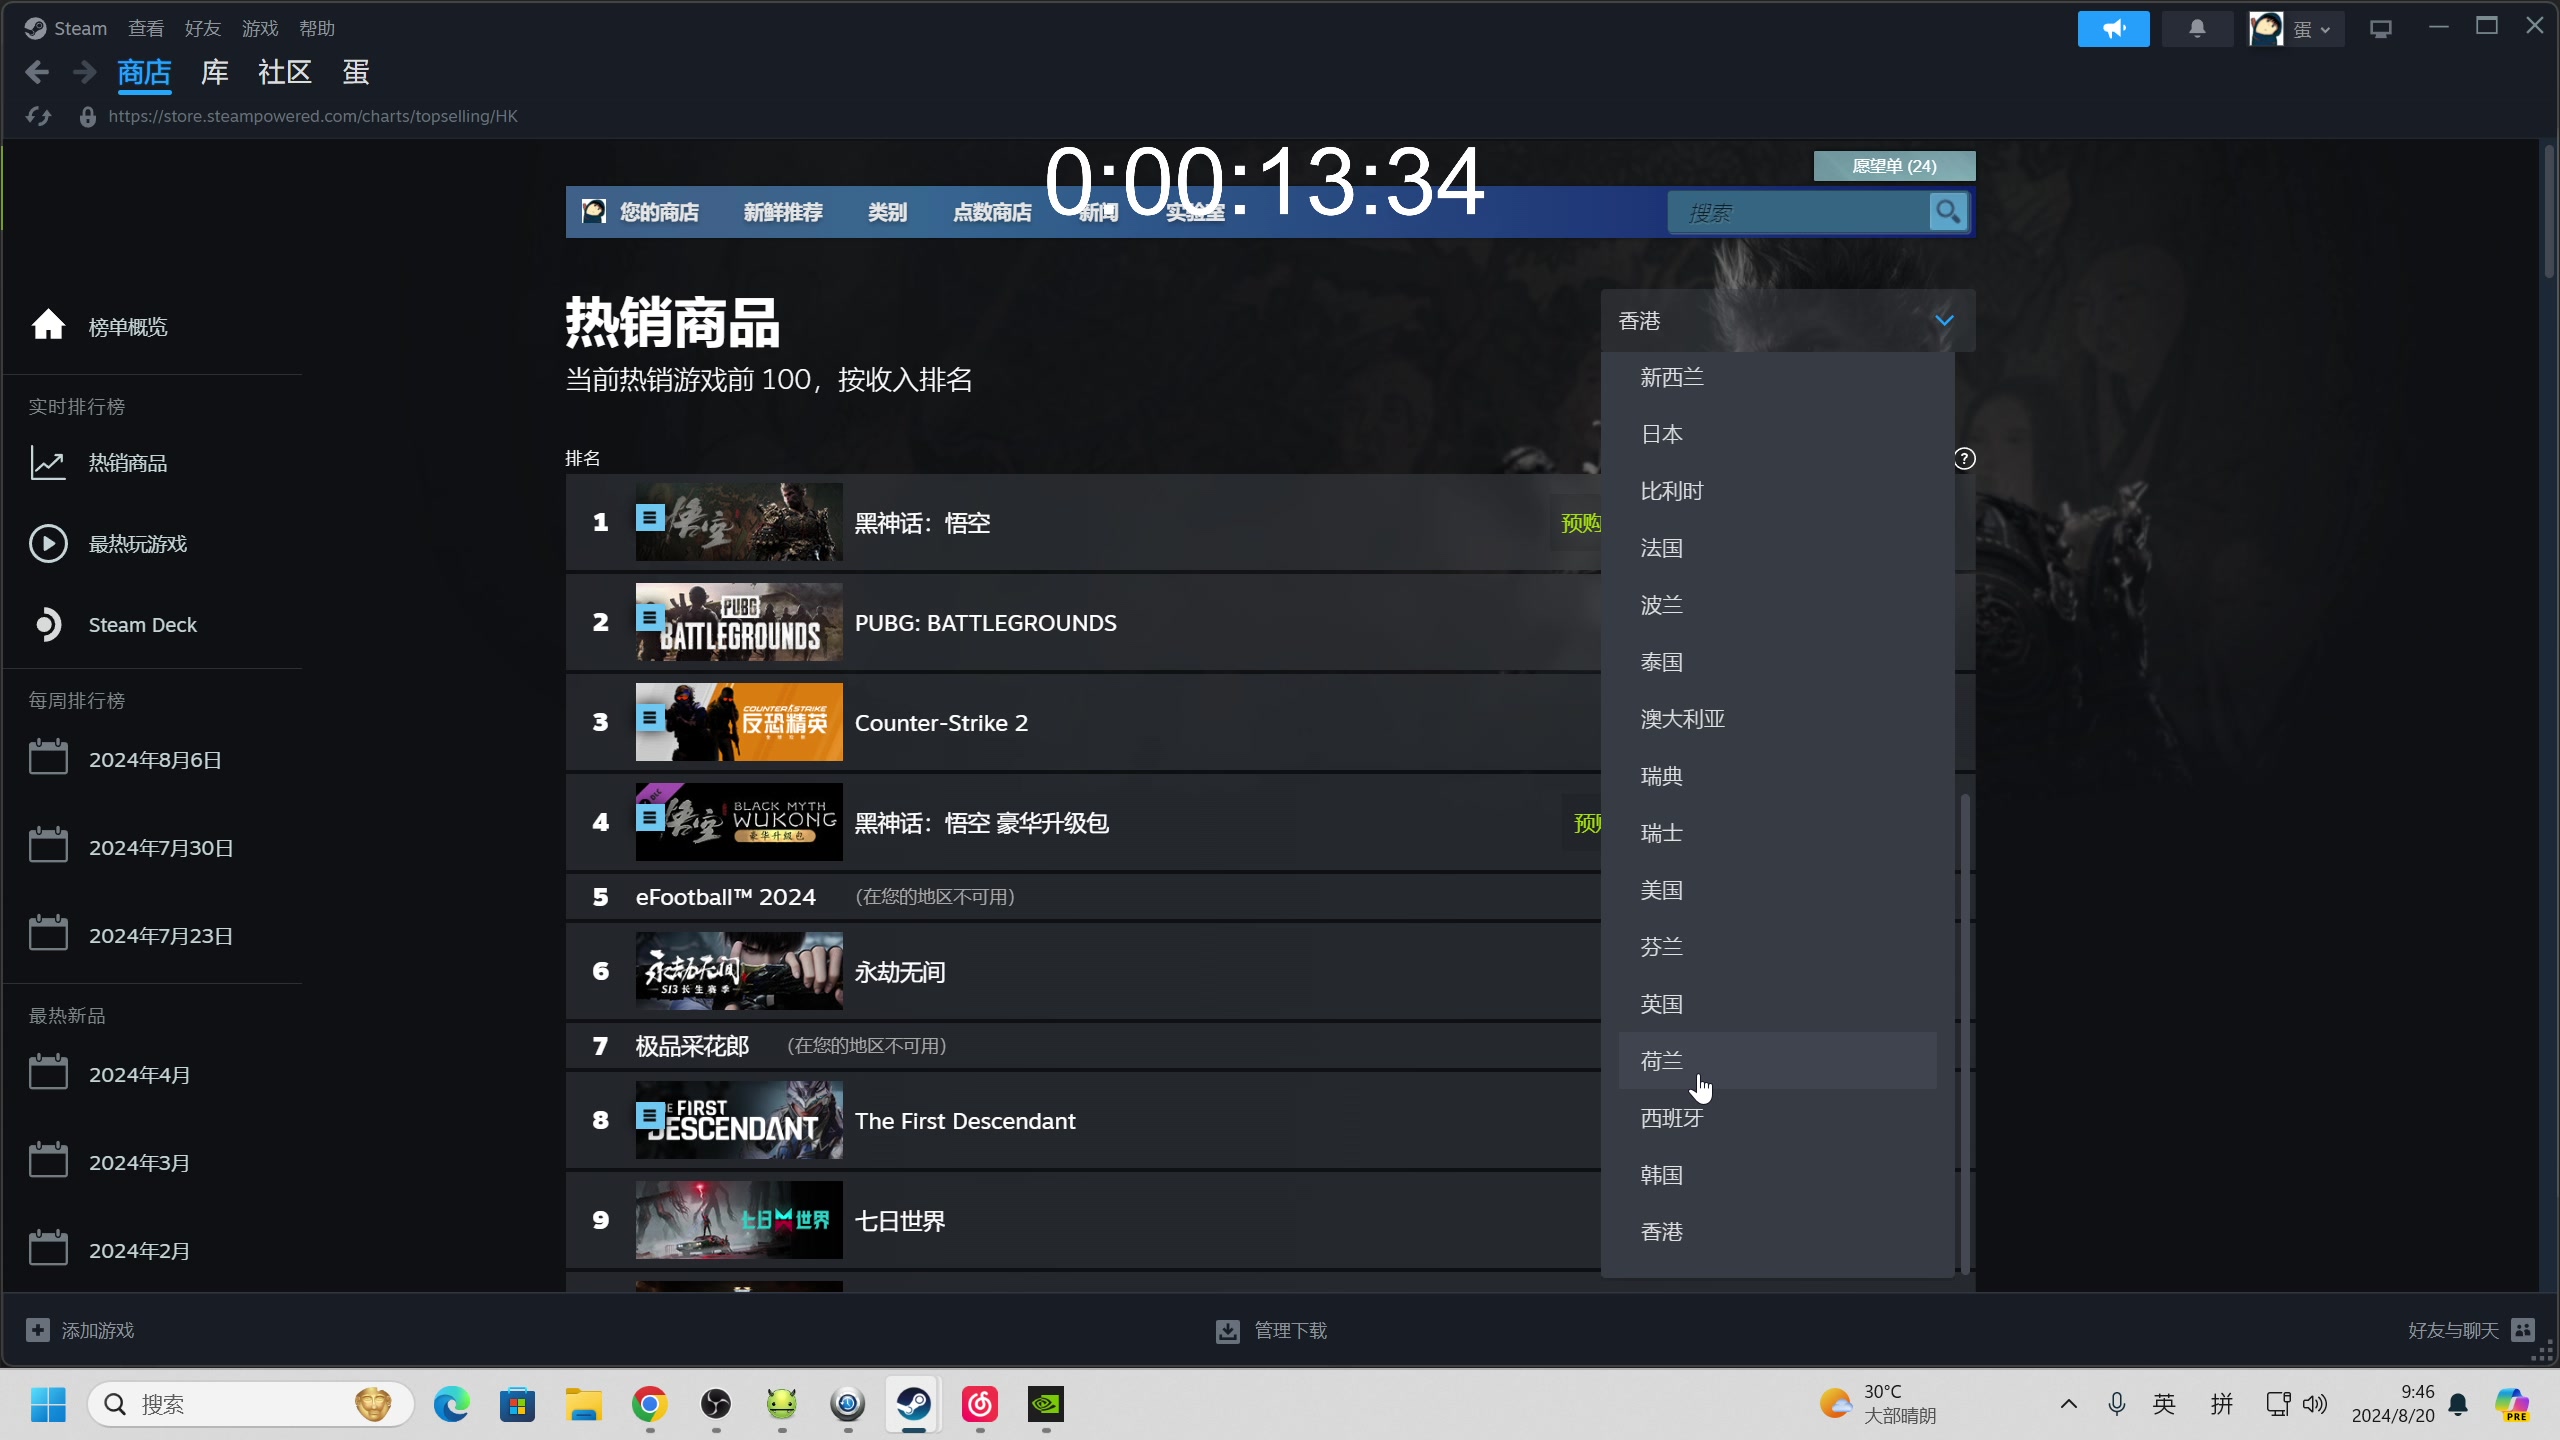The height and width of the screenshot is (1440, 2560).
Task: Open the 好友 menu
Action: pyautogui.click(x=203, y=29)
